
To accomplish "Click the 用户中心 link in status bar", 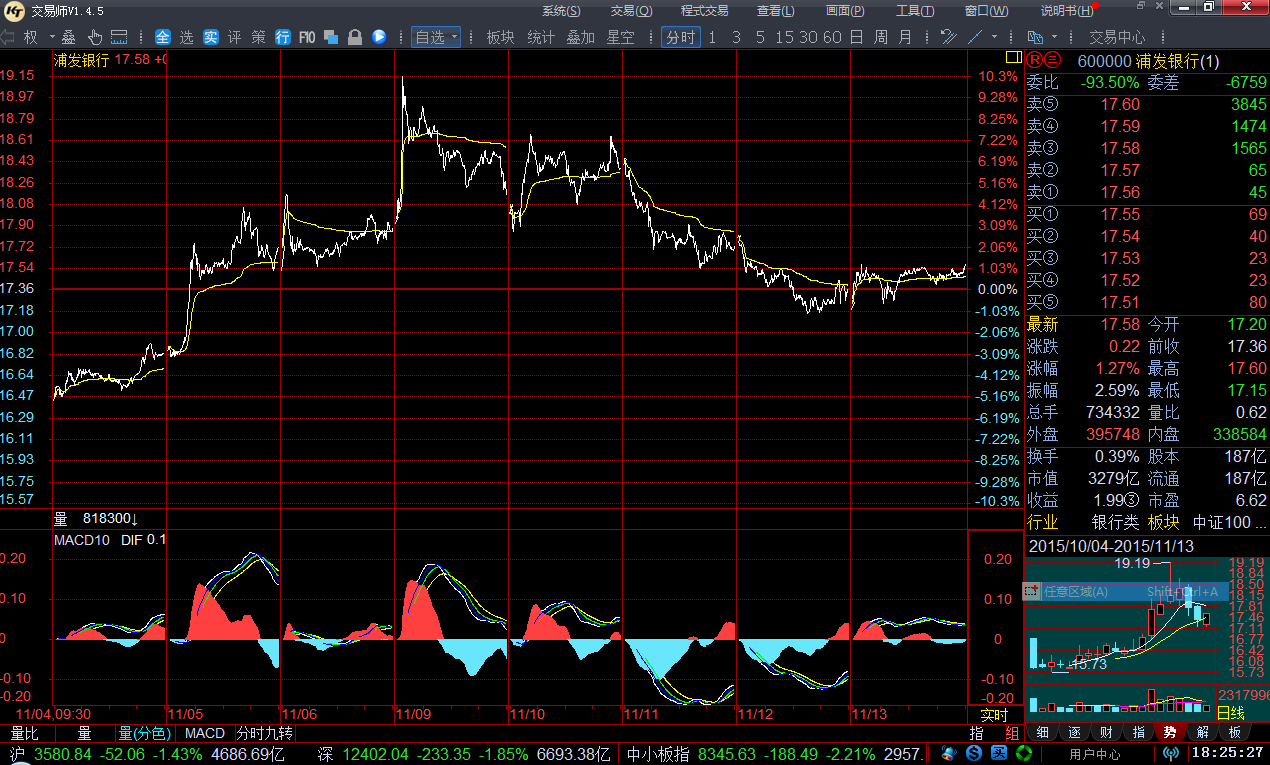I will pos(1094,753).
